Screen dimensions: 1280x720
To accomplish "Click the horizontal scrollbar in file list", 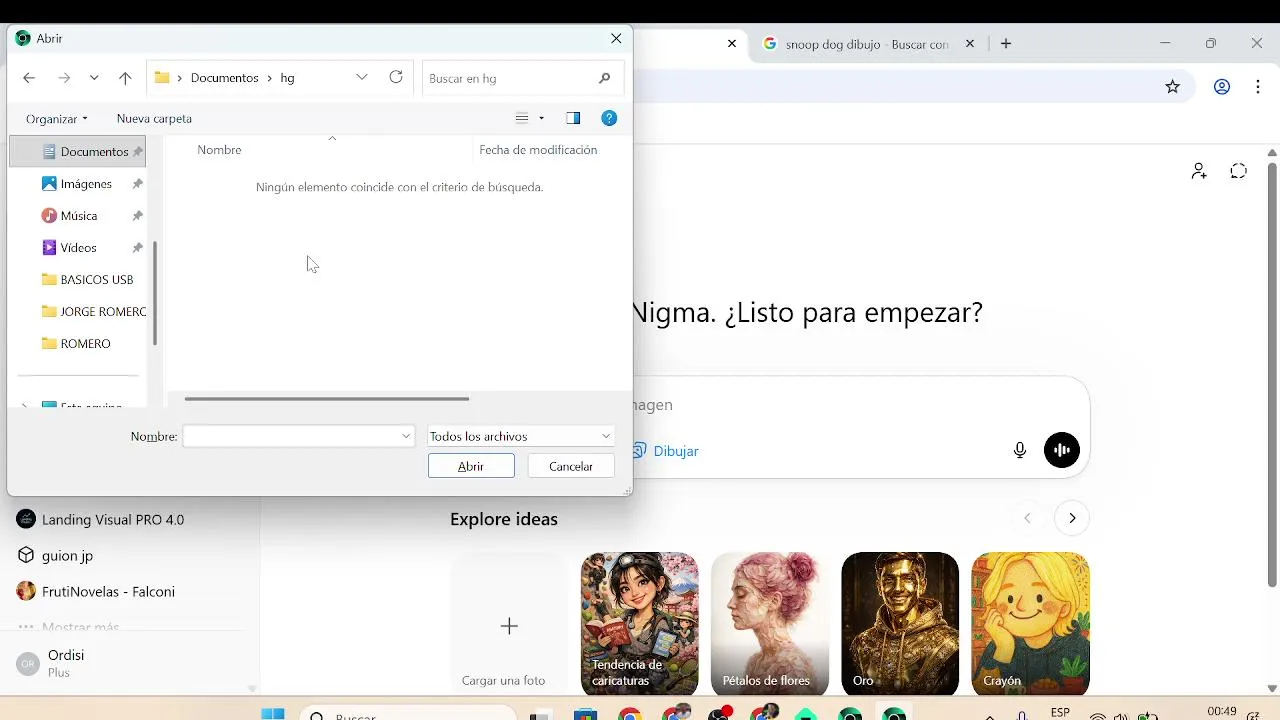I will tap(326, 398).
